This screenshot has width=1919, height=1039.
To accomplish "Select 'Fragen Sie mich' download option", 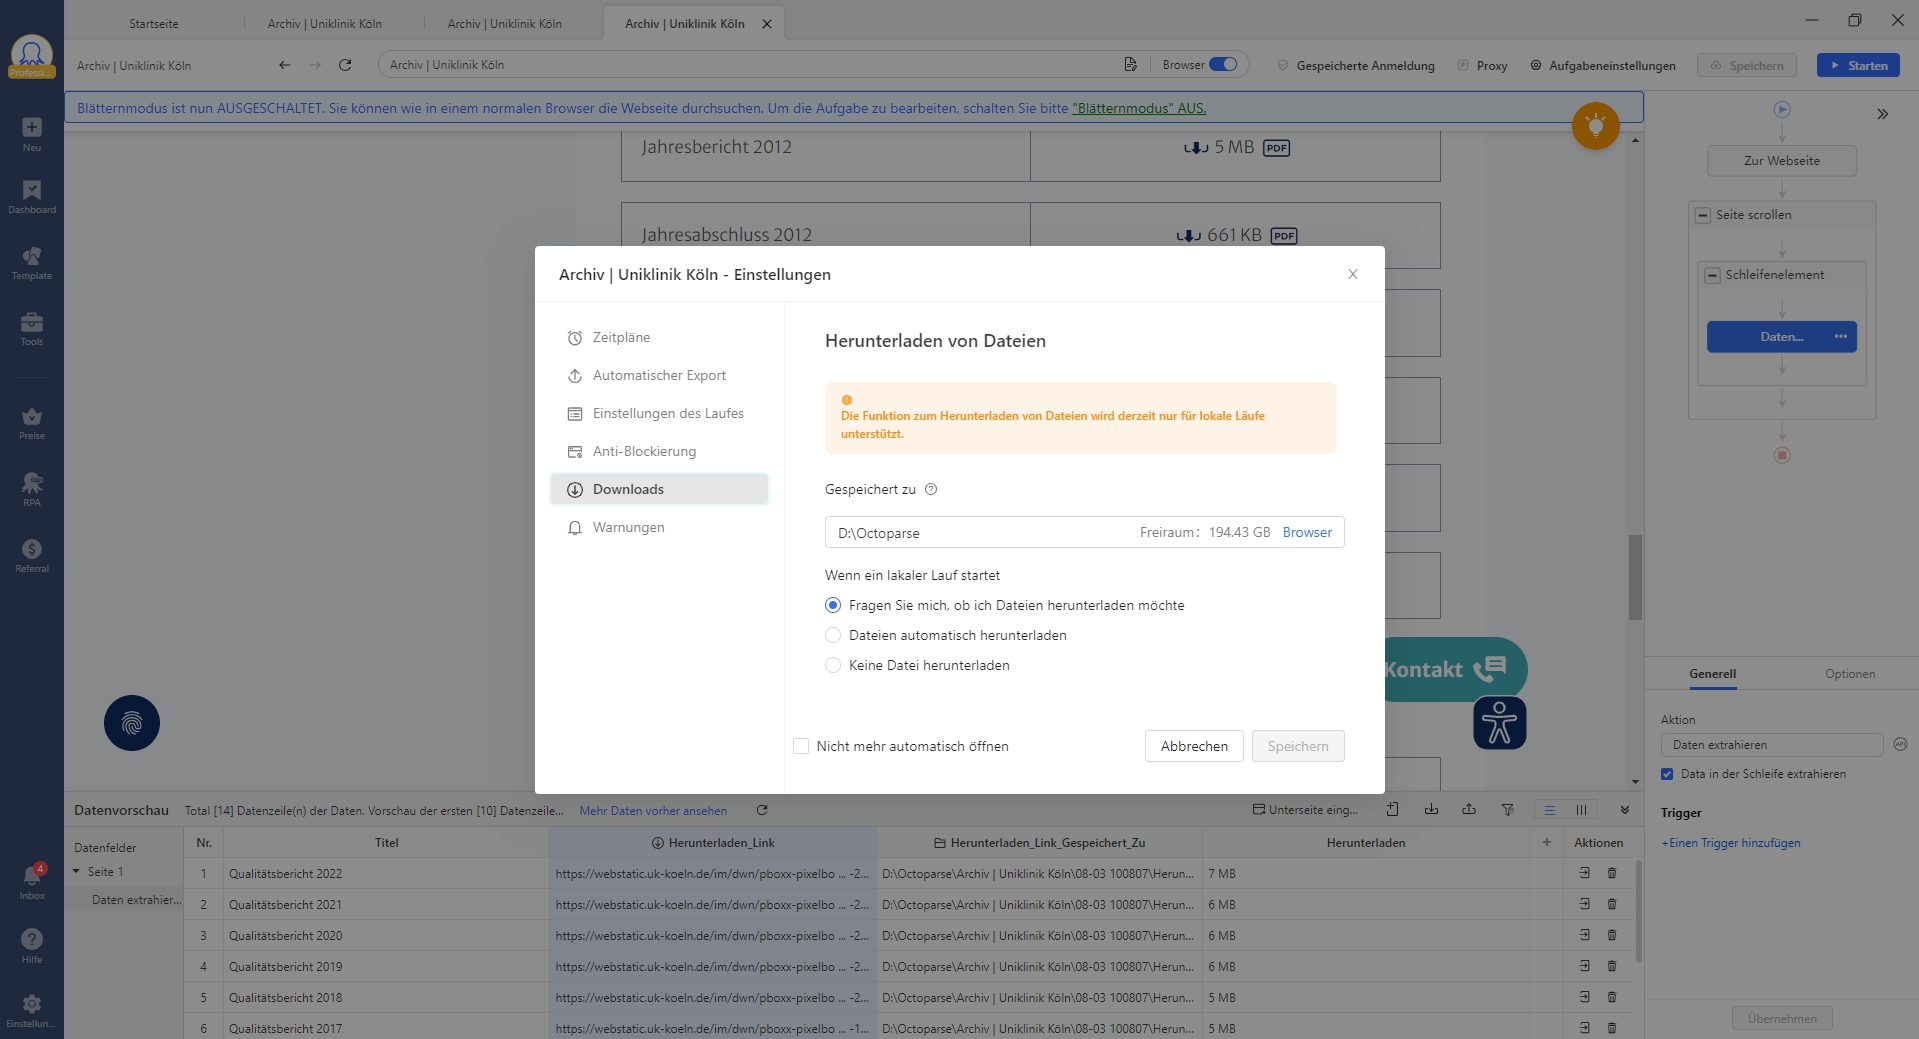I will pyautogui.click(x=833, y=605).
